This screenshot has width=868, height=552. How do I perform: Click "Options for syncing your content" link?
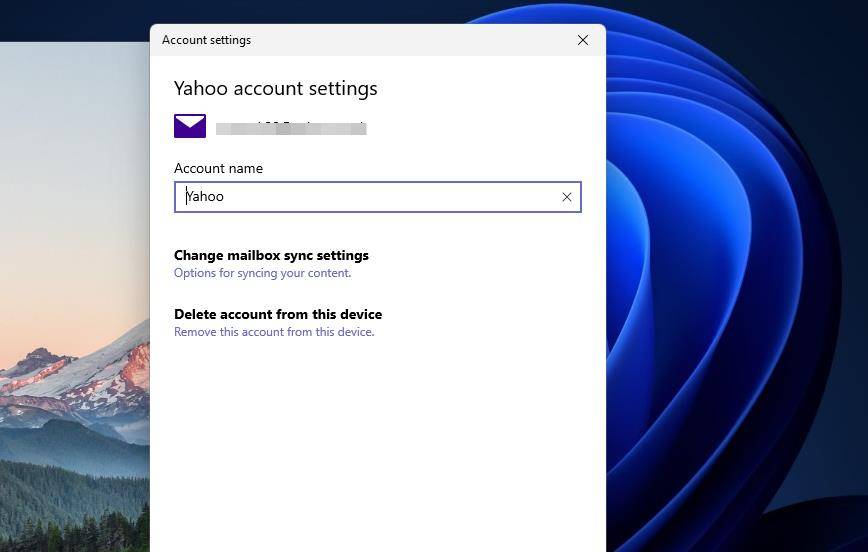(262, 273)
